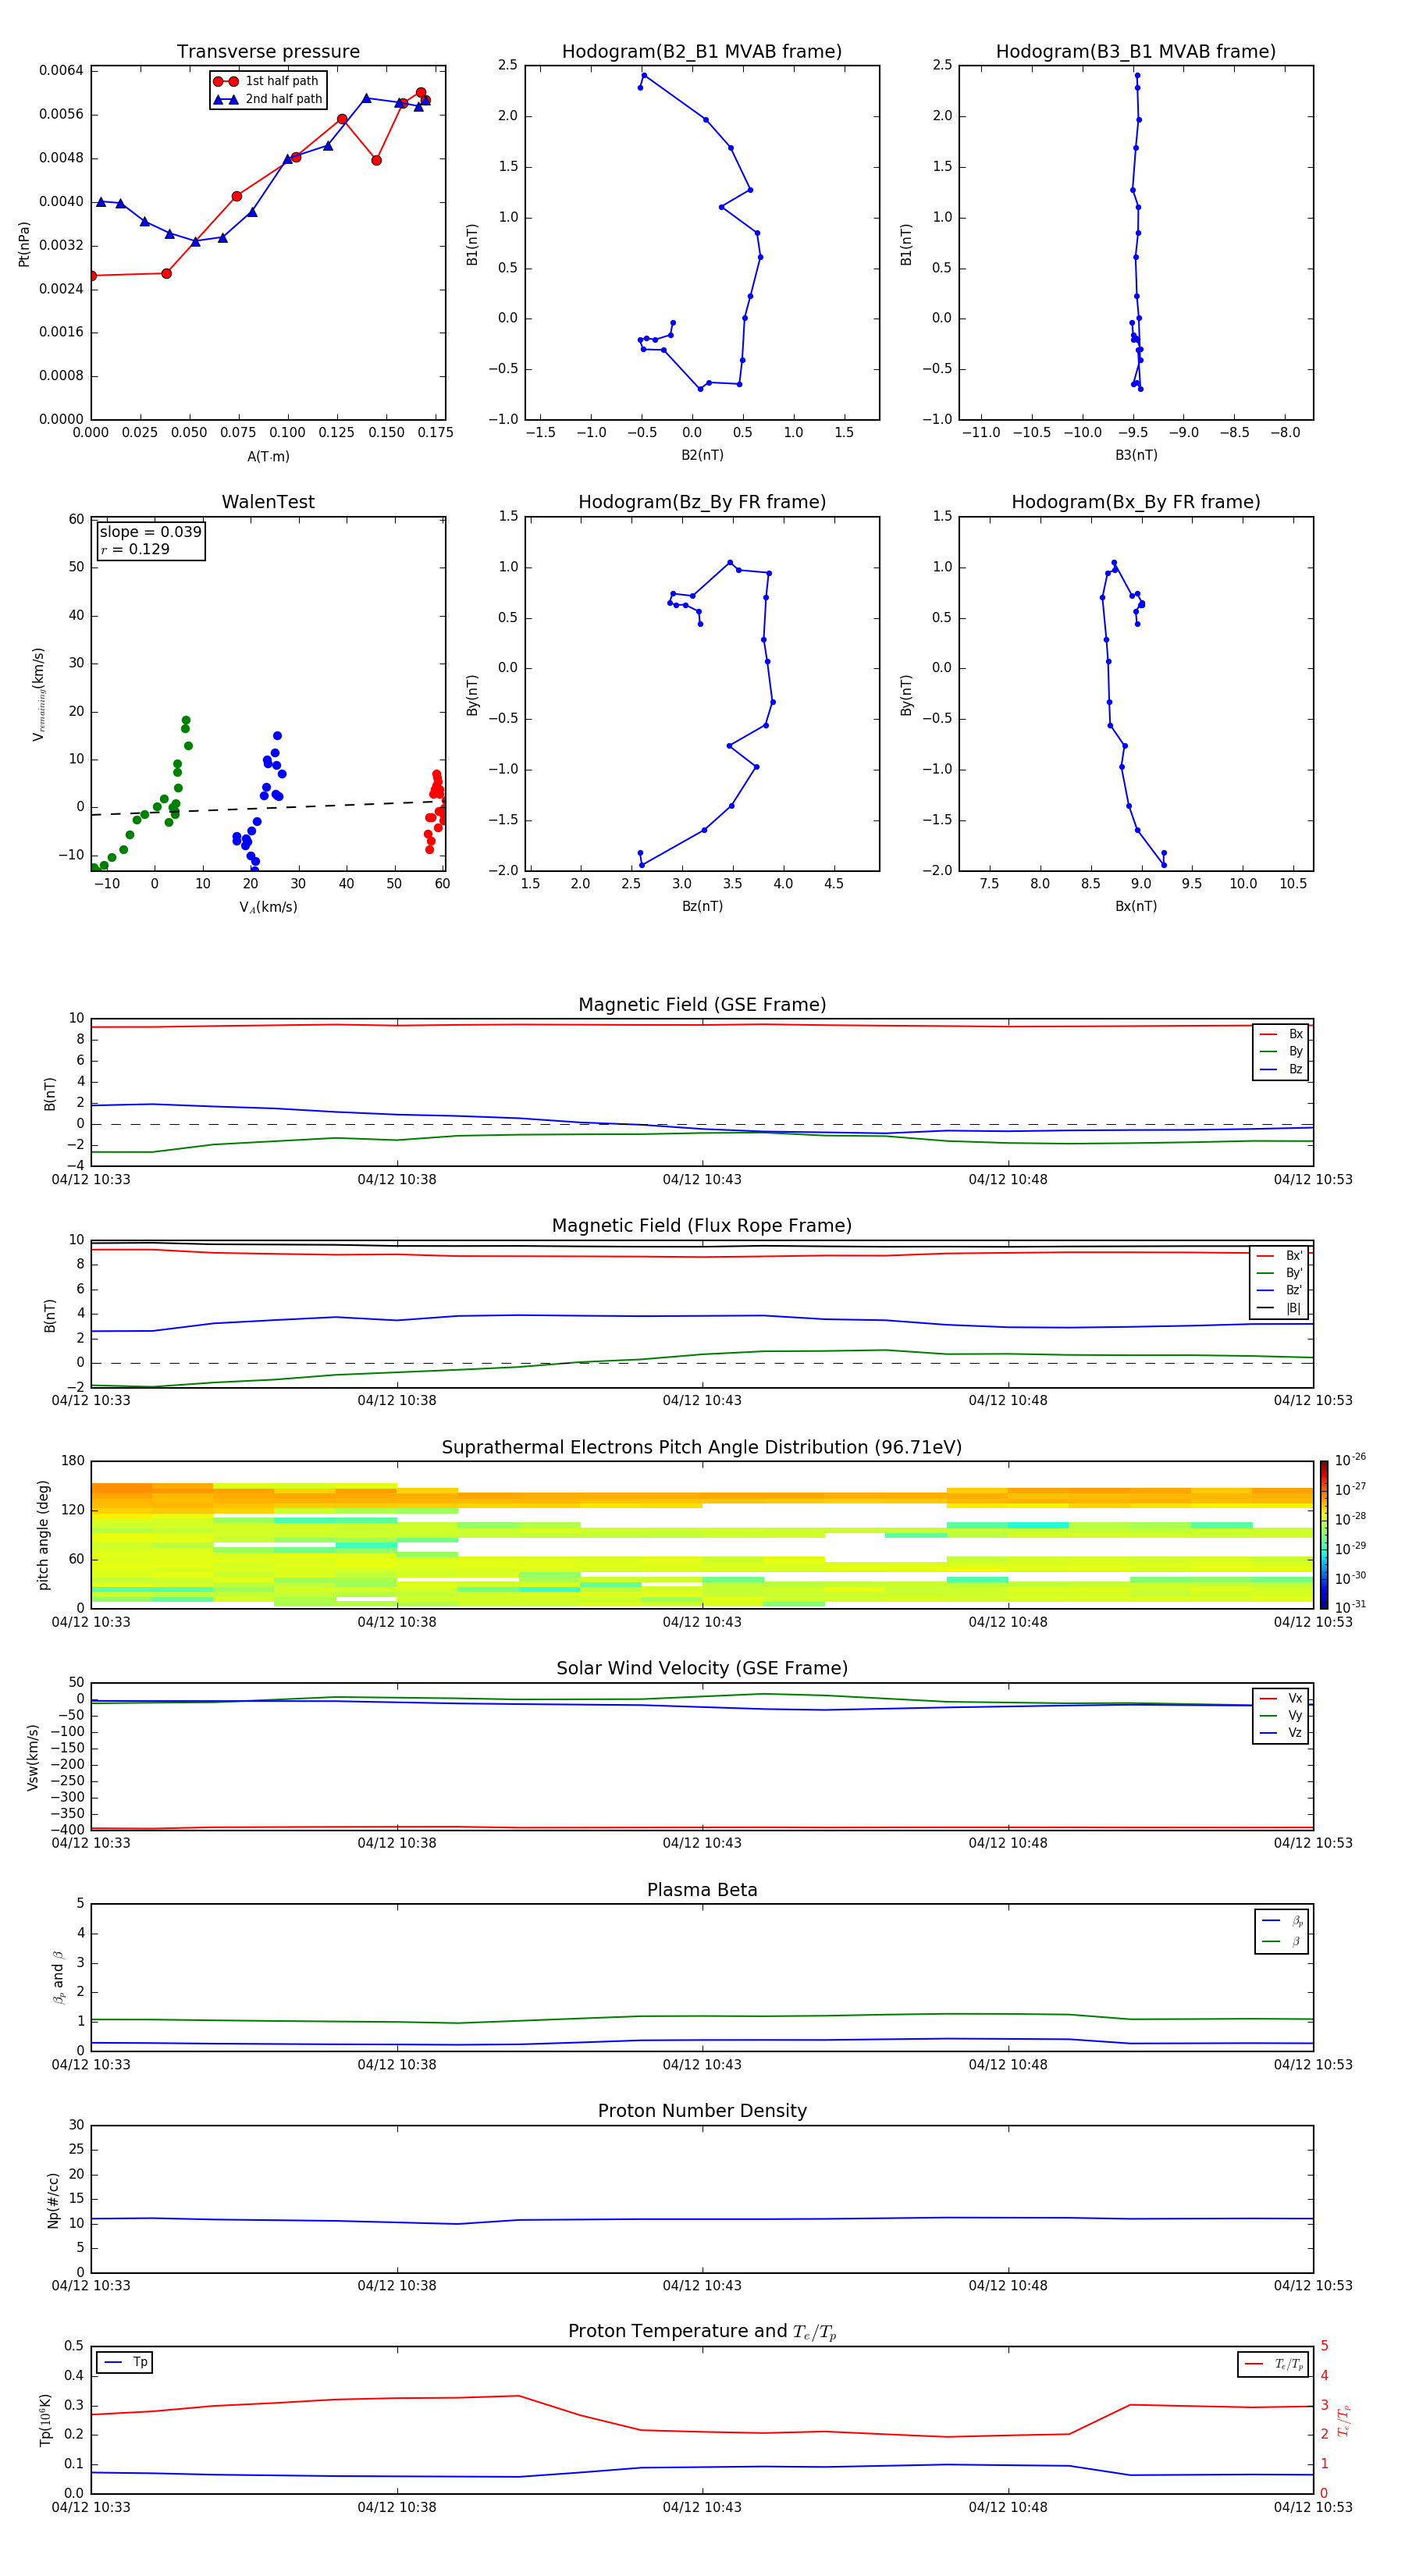Select the 'Solar Wind Velocity (GSE Frame)' title
Screen dimensions: 1405x2576
coord(702,1668)
